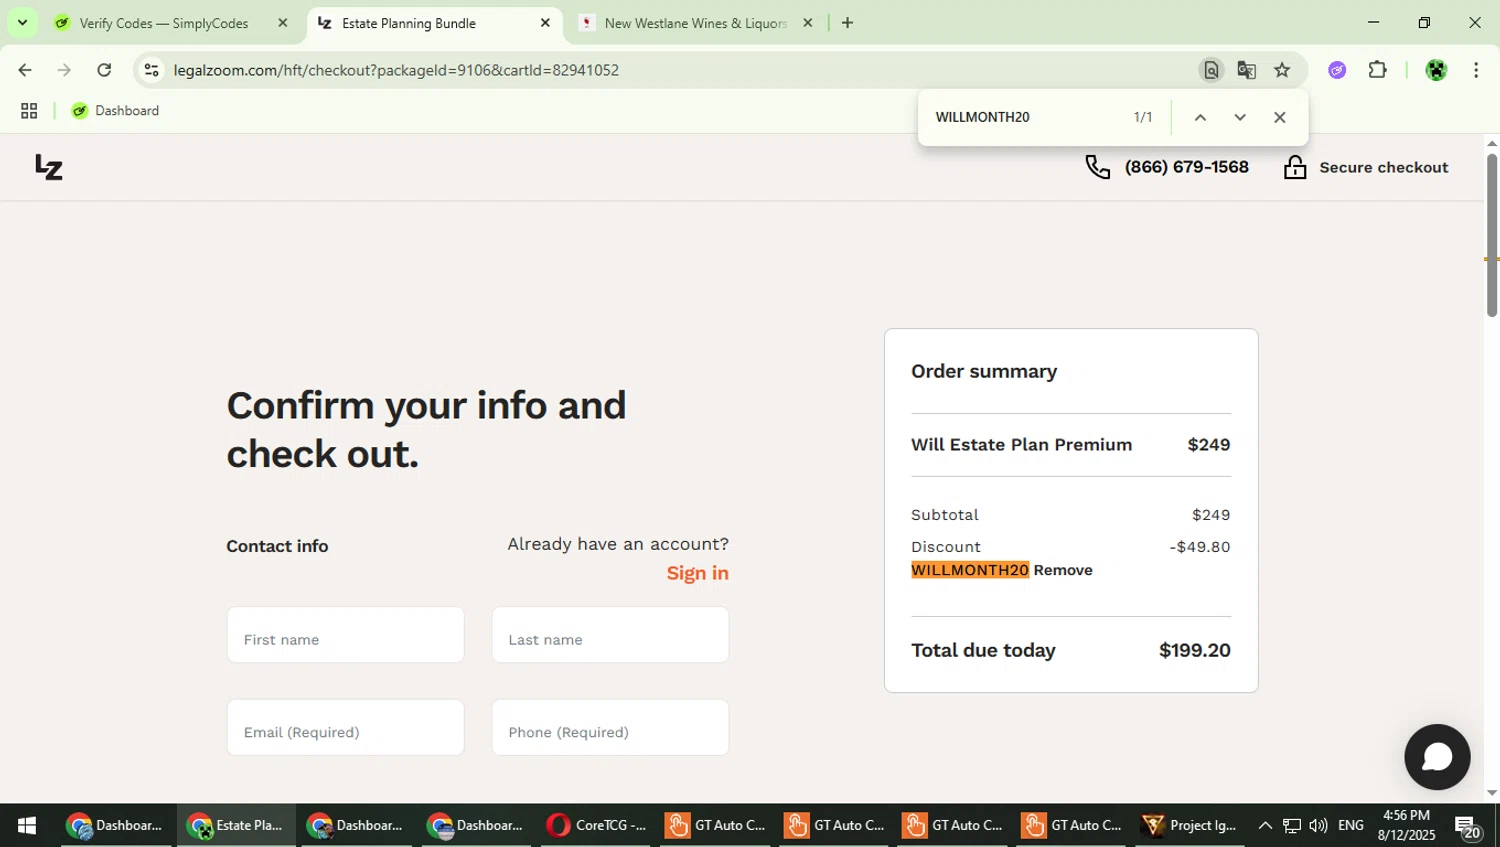
Task: Click the Secure checkout lock icon
Action: click(x=1295, y=167)
